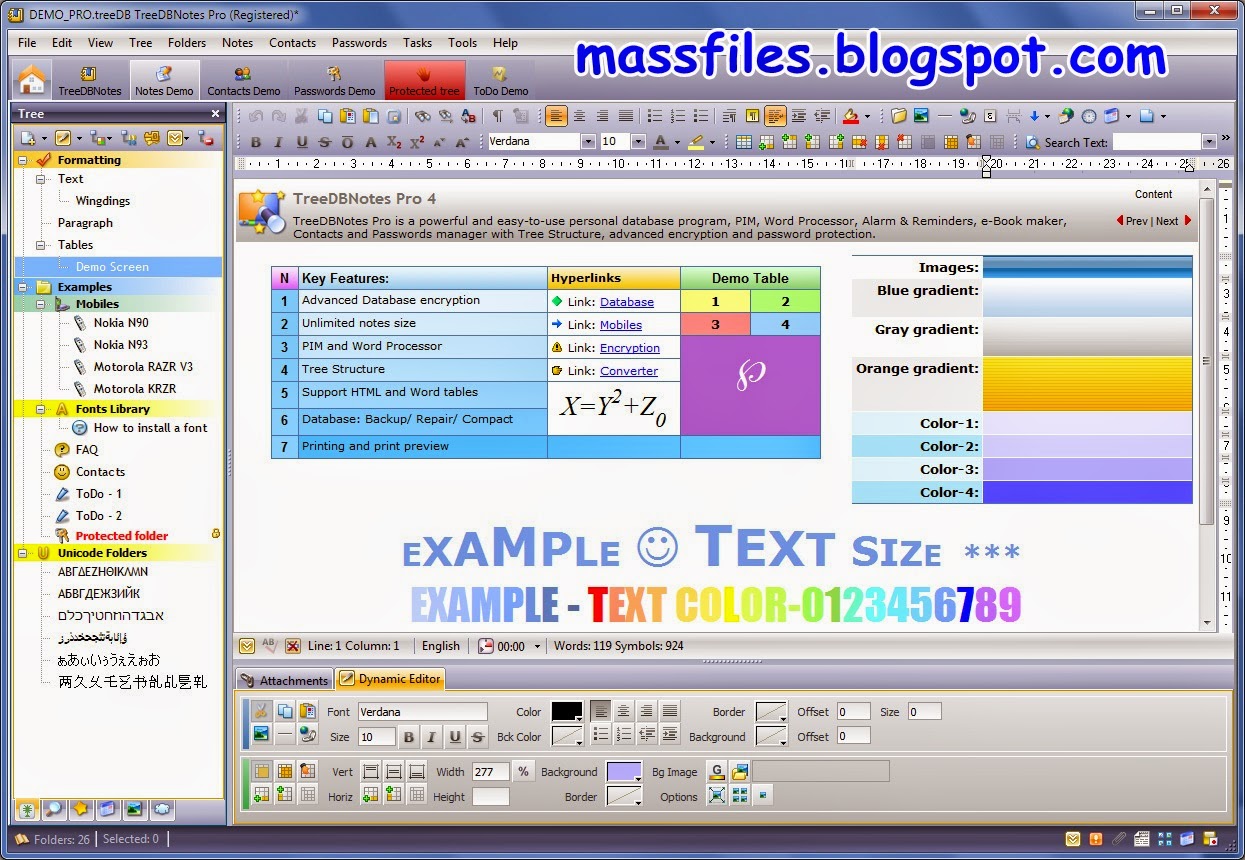This screenshot has height=860, width=1245.
Task: Click the Strikethrough S icon in format toolbar
Action: click(x=324, y=142)
